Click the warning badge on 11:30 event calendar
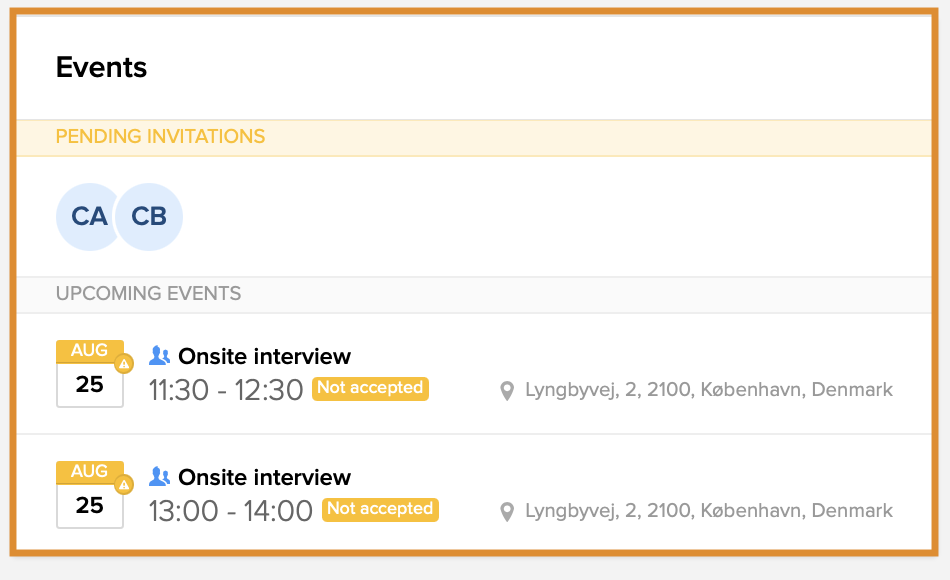The height and width of the screenshot is (580, 950). [124, 364]
